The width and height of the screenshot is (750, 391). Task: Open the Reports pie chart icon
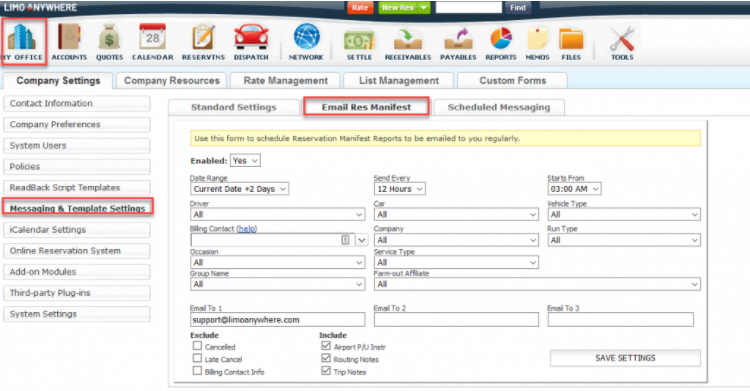click(x=501, y=38)
